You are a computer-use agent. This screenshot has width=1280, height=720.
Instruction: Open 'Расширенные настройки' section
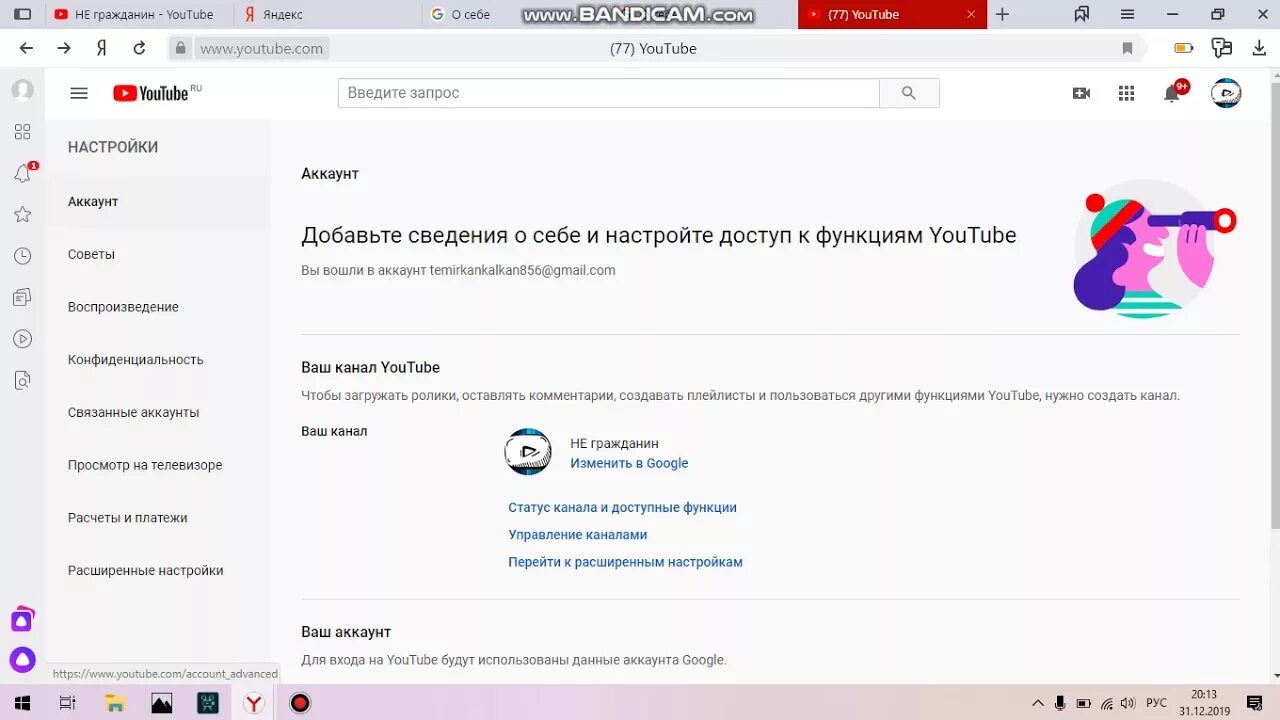157,571
